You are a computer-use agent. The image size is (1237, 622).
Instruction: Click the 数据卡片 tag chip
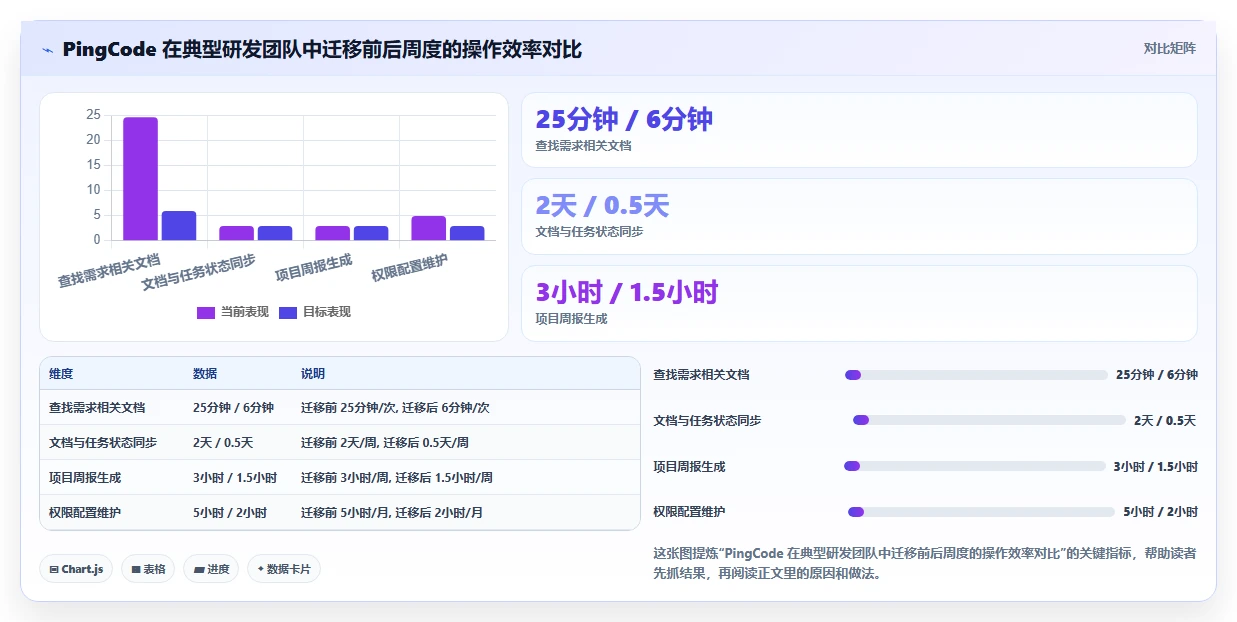click(284, 569)
